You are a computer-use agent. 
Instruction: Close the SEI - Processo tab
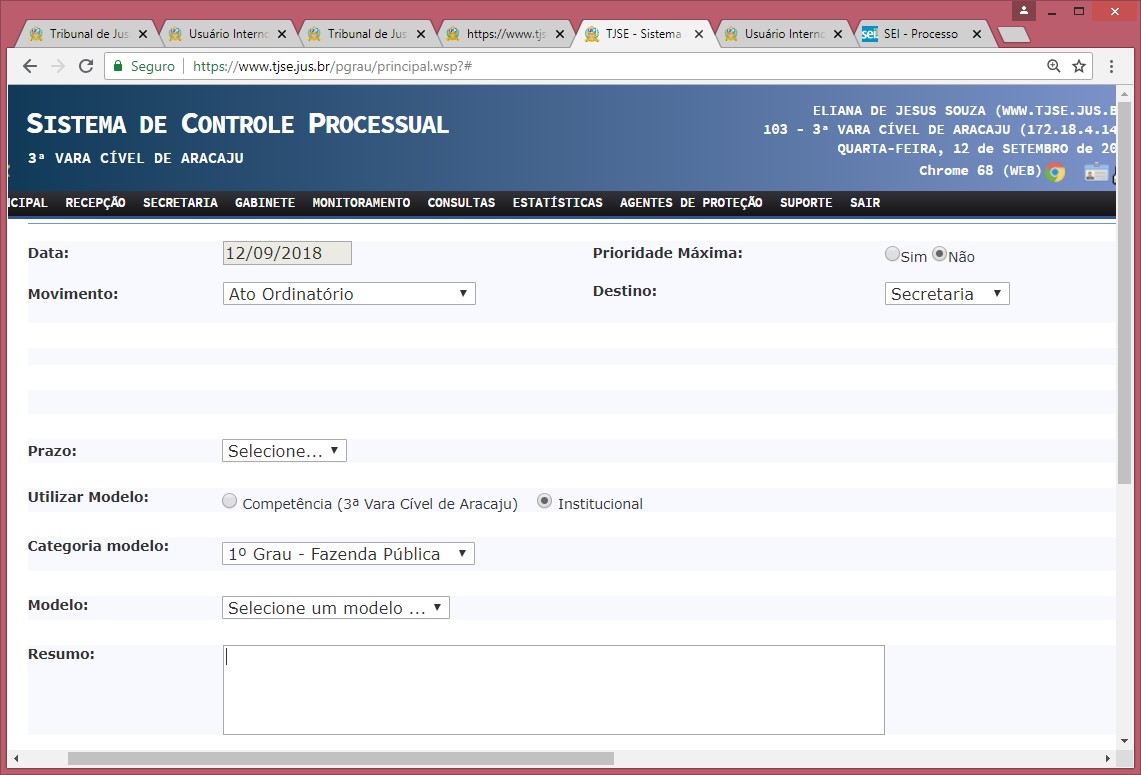pyautogui.click(x=977, y=34)
